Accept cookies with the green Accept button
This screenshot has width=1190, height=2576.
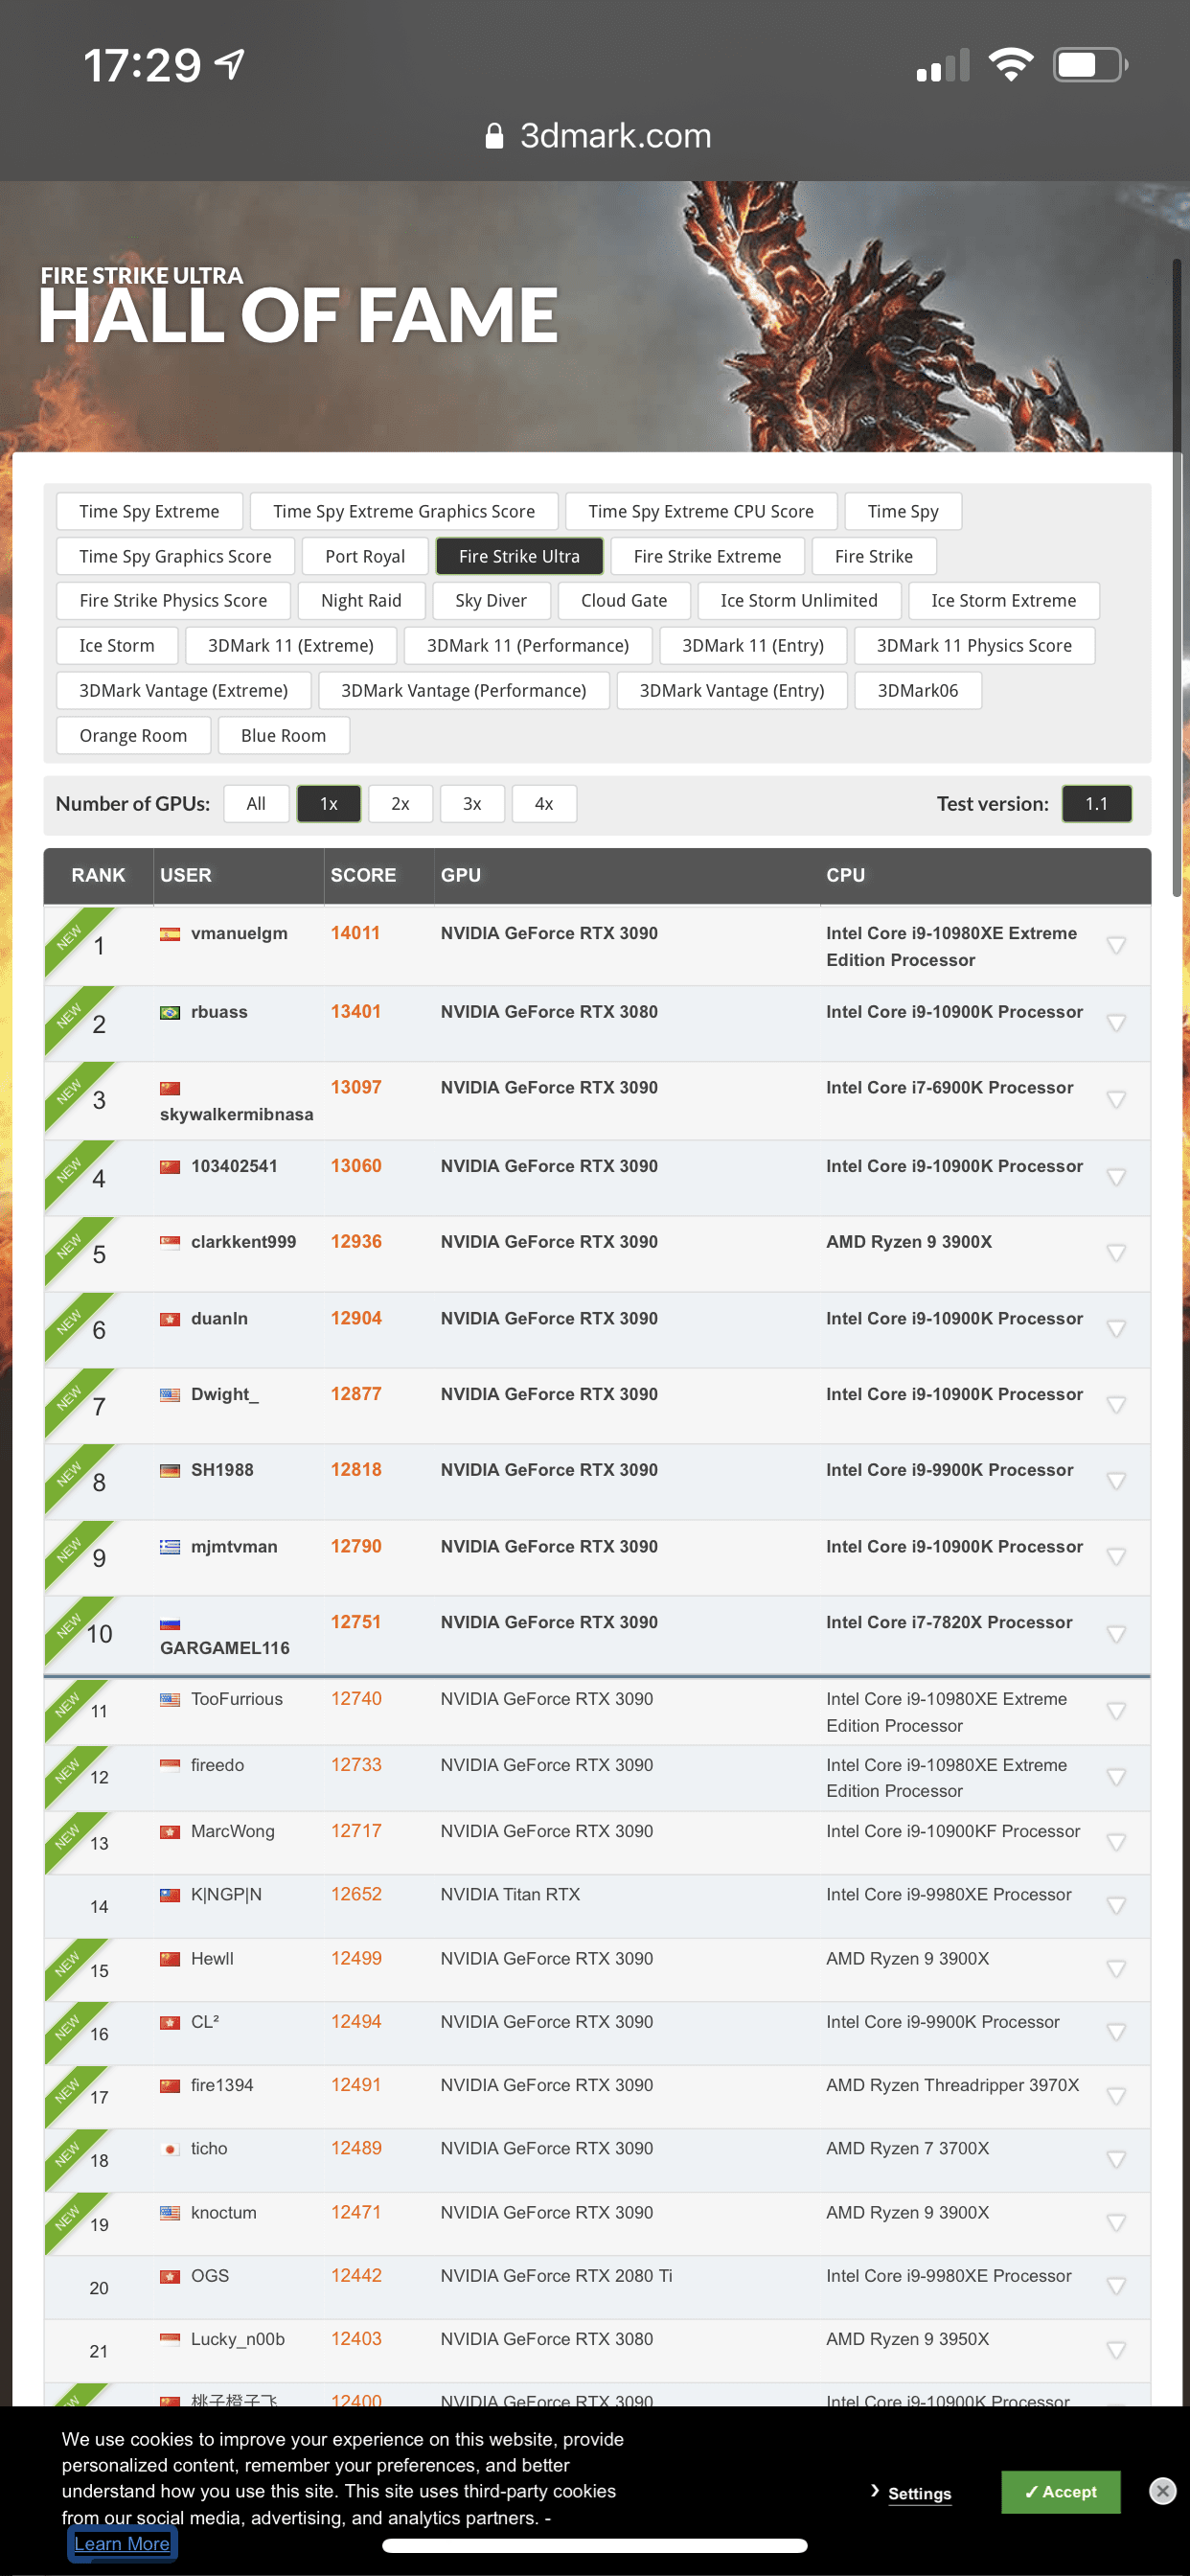[x=1060, y=2491]
